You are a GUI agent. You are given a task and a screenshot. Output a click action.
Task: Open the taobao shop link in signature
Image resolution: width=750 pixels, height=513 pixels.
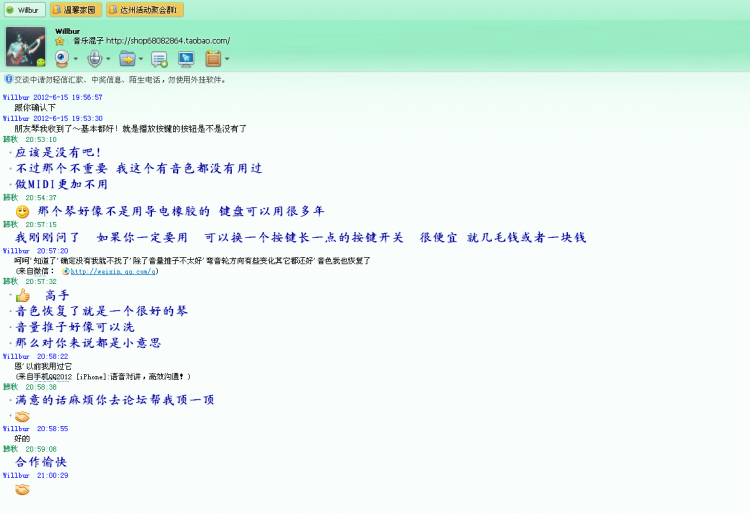(168, 41)
